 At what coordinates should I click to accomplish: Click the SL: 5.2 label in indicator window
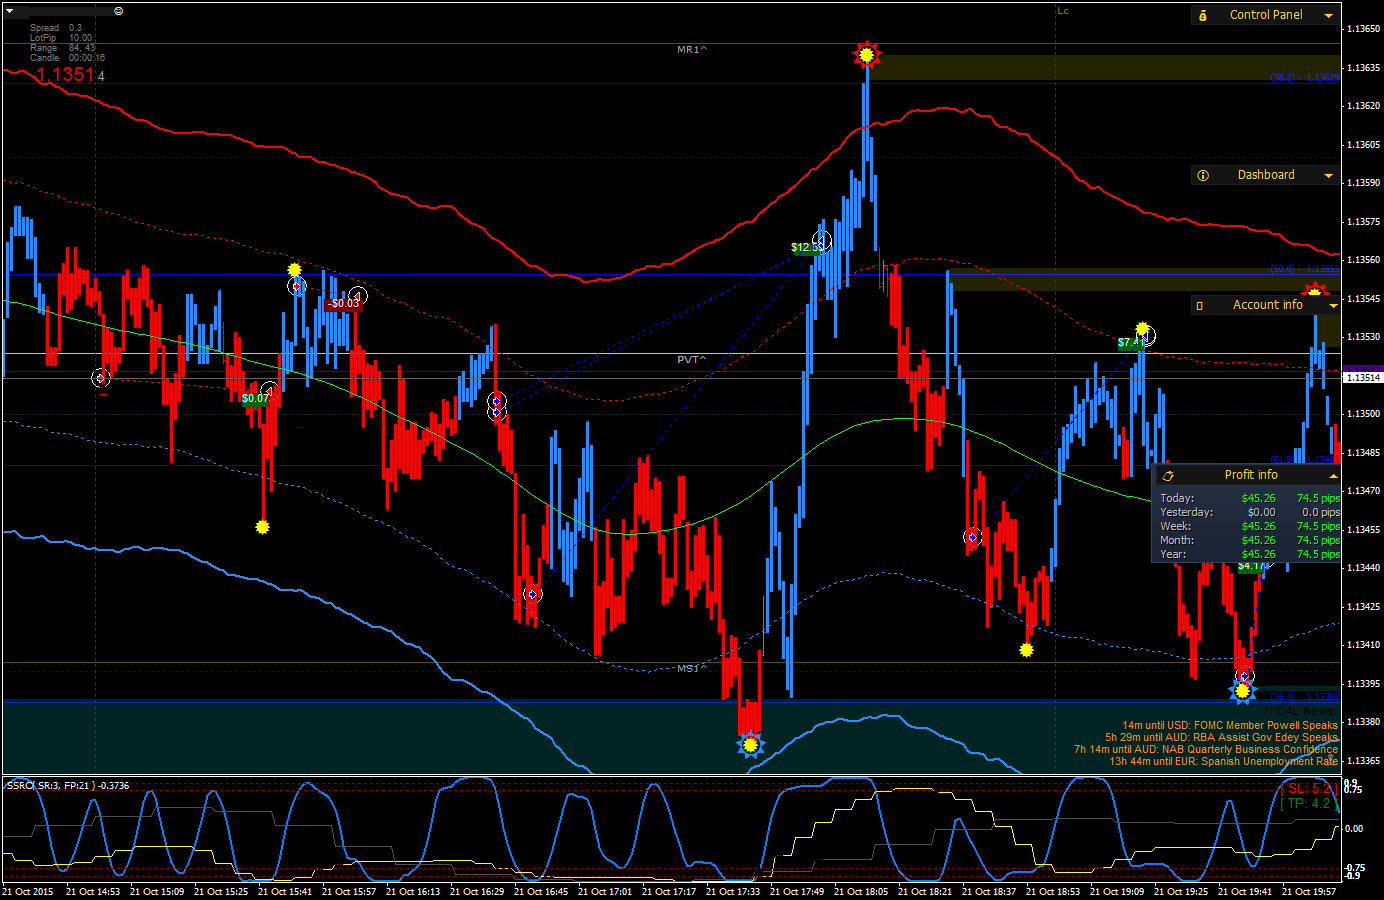point(1308,789)
